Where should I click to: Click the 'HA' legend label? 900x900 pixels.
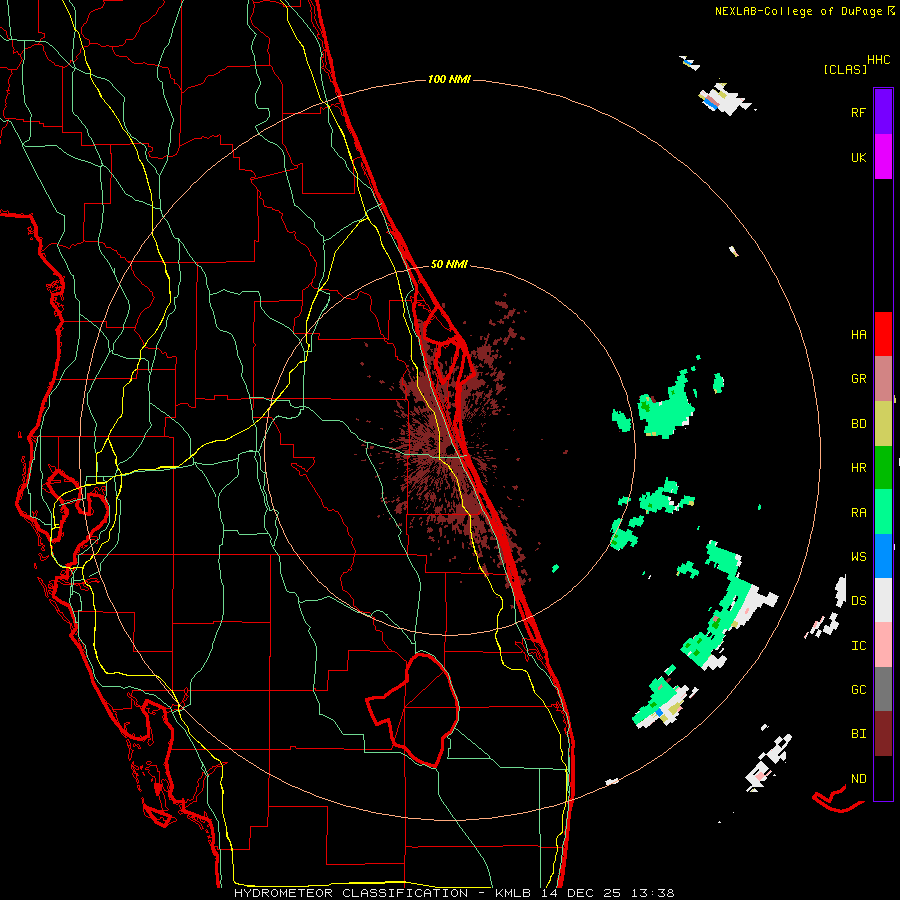858,335
